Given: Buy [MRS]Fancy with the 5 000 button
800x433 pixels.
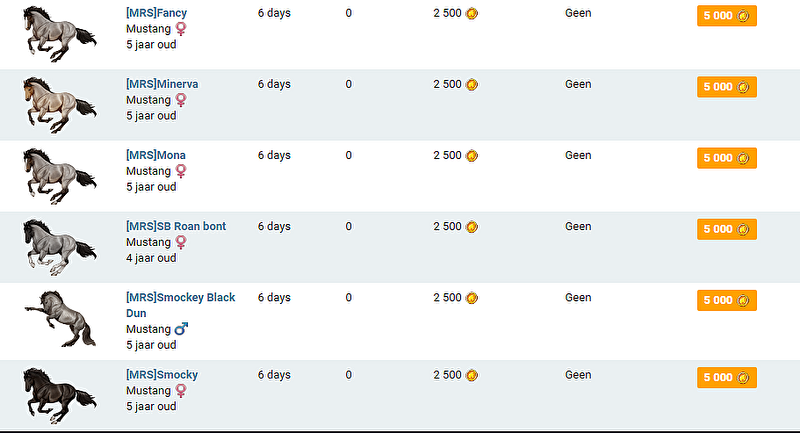Looking at the screenshot, I should click(726, 16).
